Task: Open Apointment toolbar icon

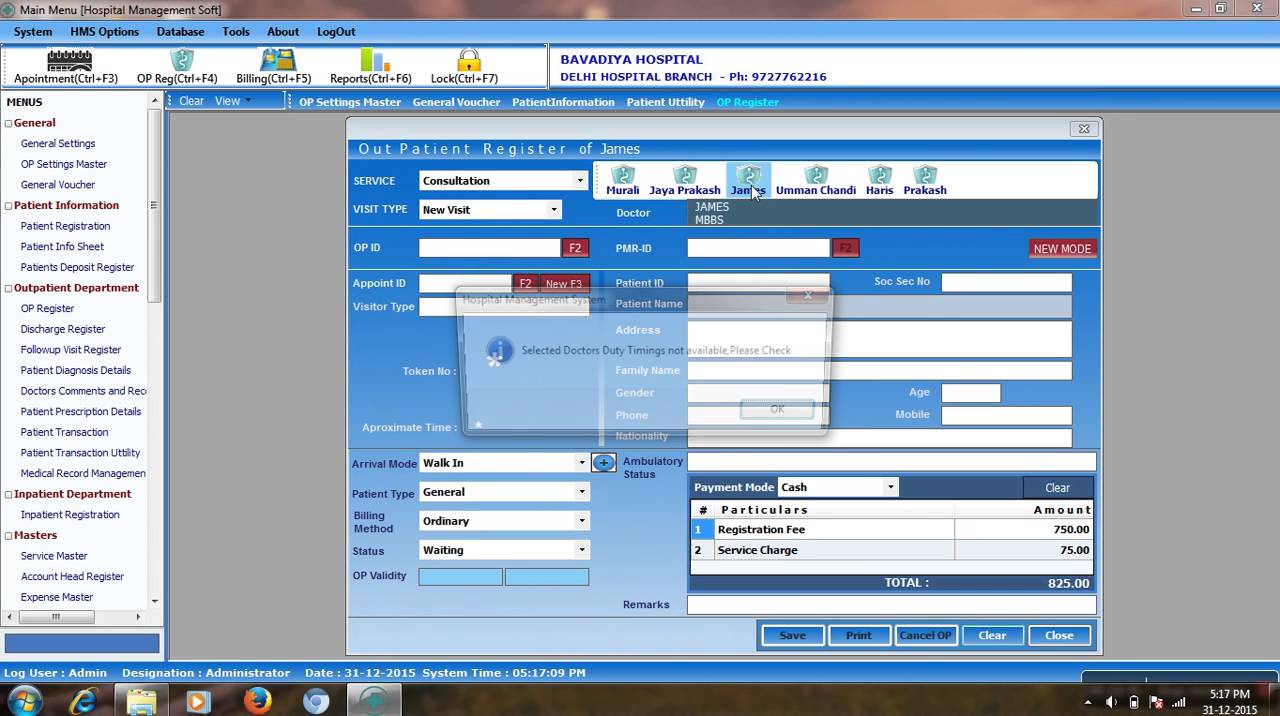Action: 66,67
